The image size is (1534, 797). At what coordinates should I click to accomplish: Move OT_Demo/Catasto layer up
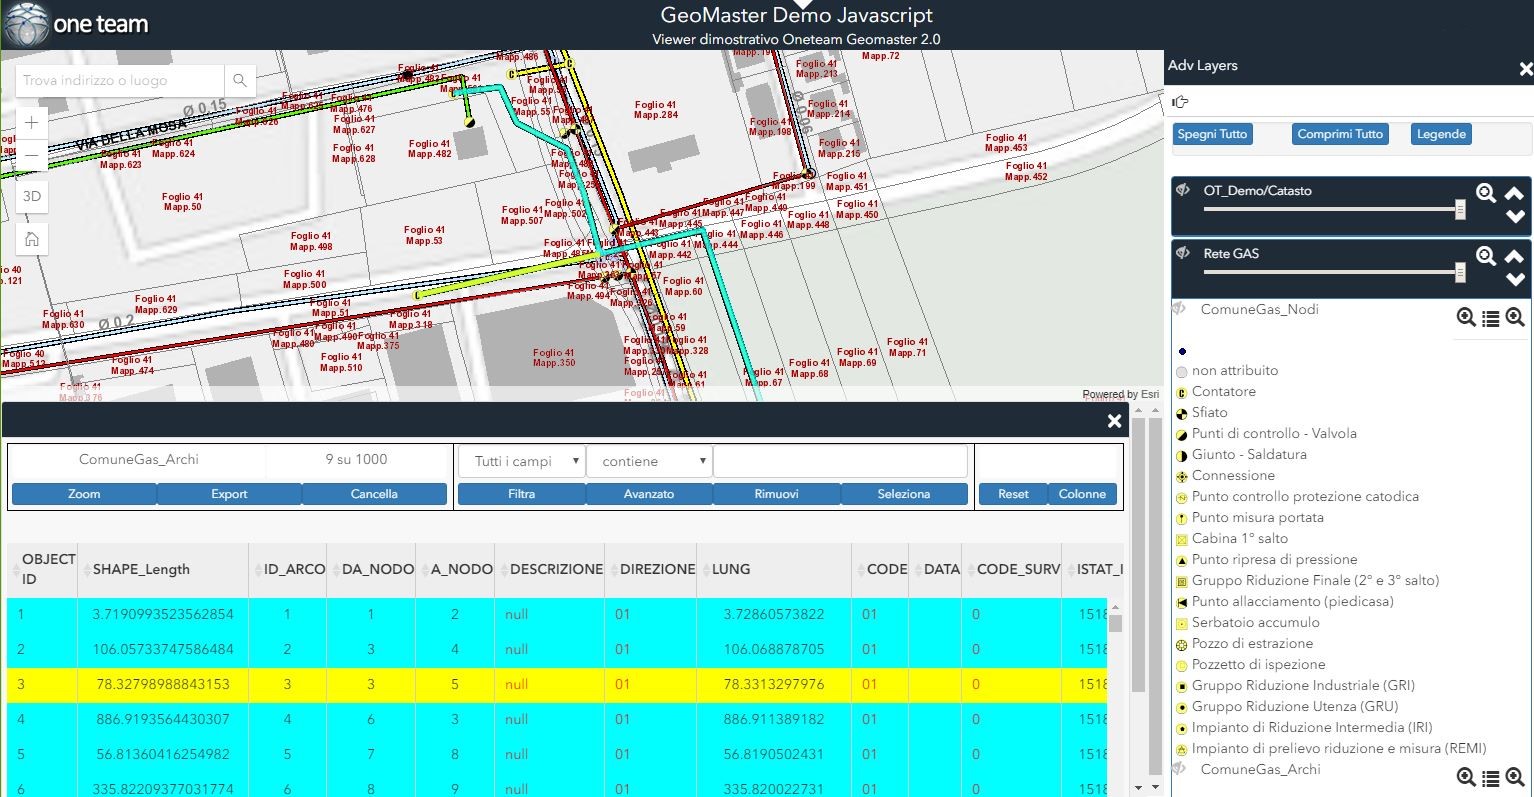click(x=1515, y=193)
